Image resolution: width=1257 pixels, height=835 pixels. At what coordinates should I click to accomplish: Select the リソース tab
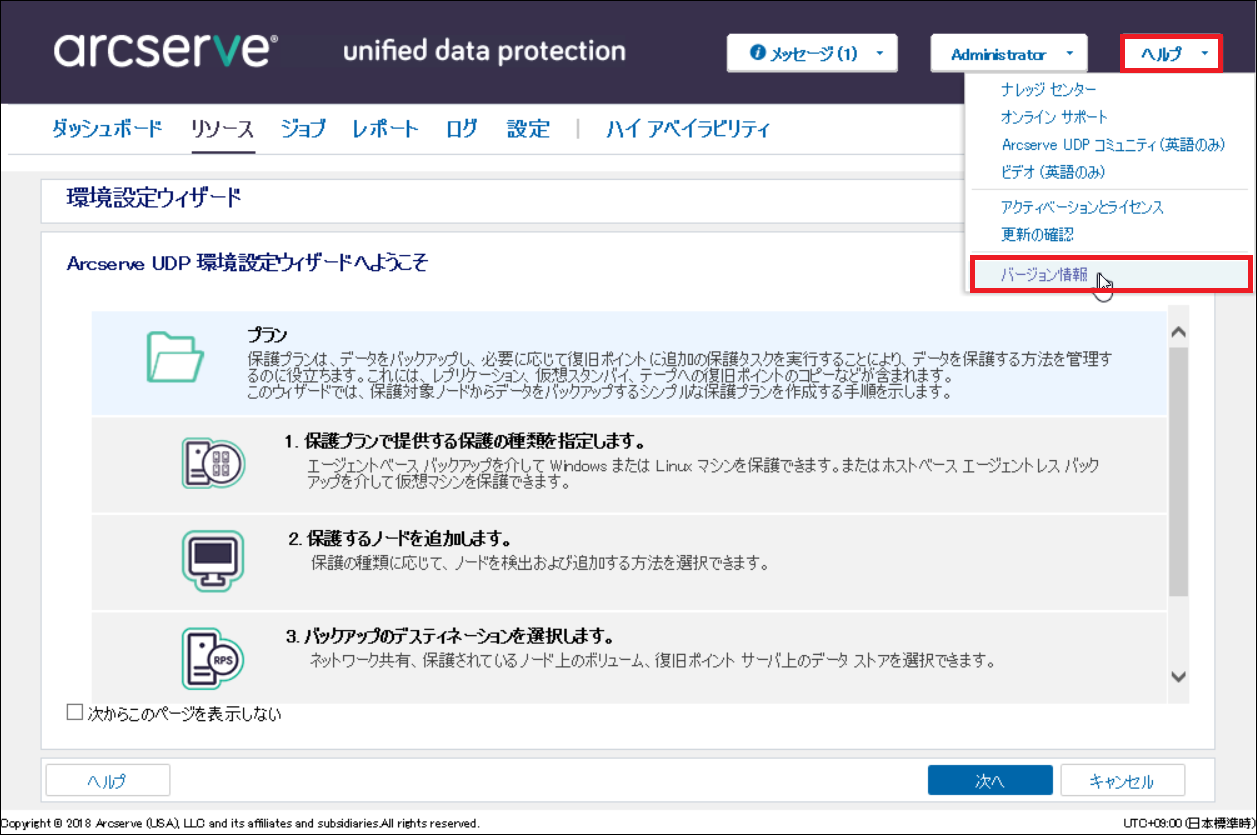(x=223, y=129)
